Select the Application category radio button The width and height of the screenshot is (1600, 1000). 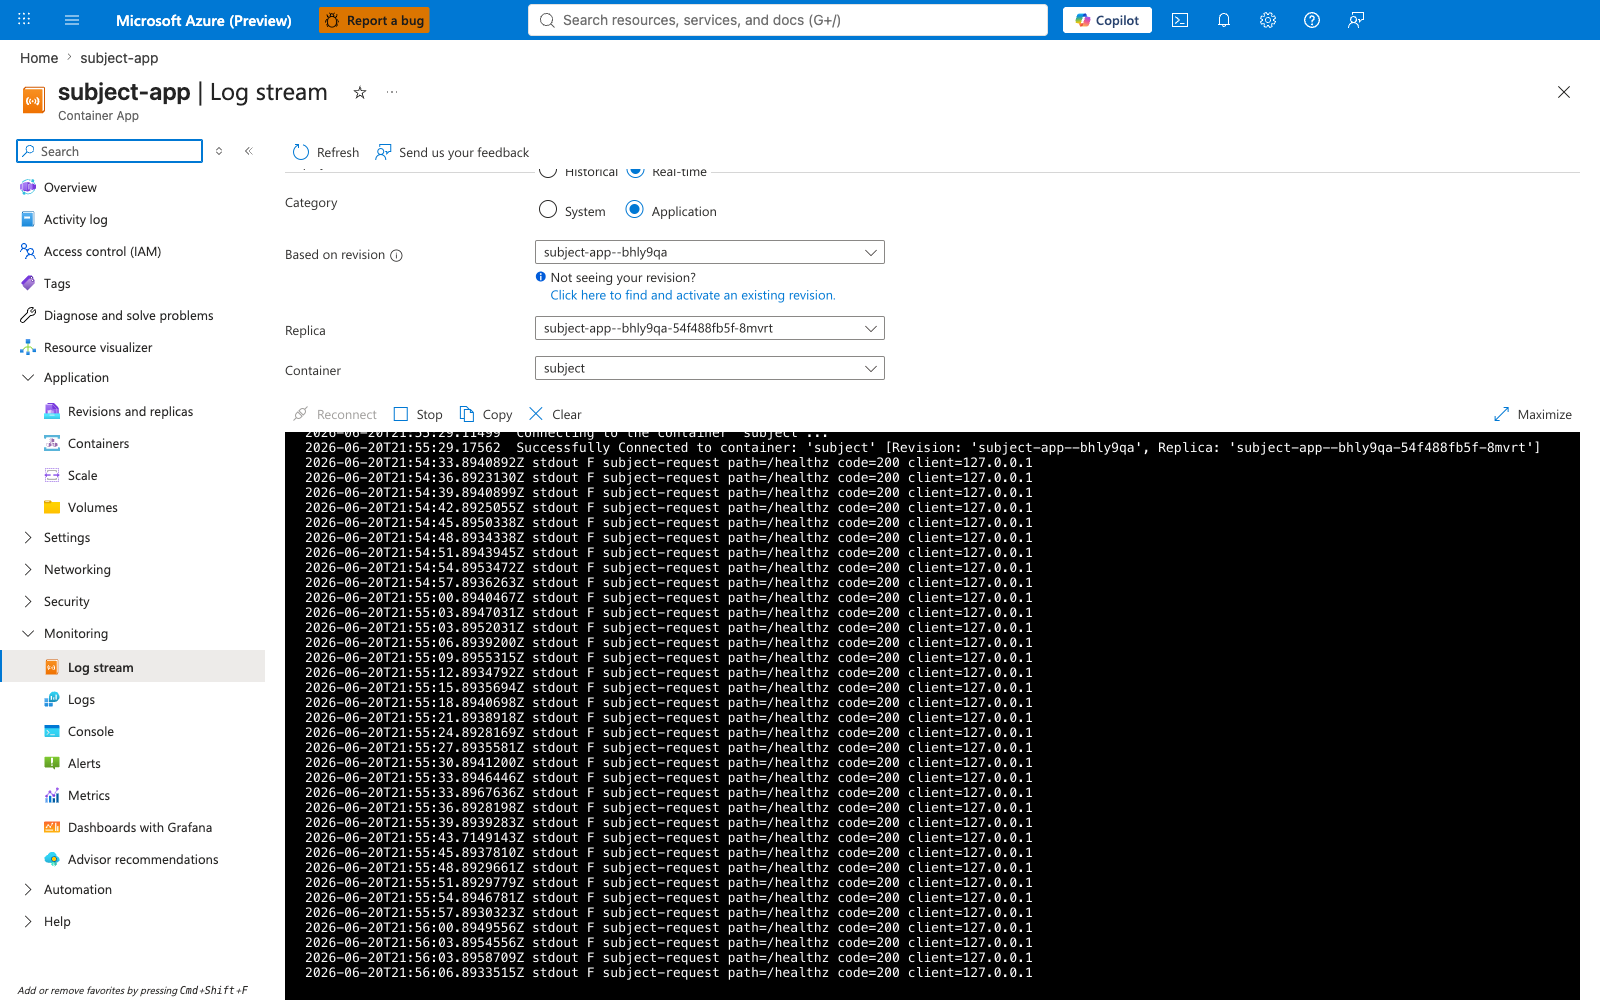pyautogui.click(x=634, y=210)
